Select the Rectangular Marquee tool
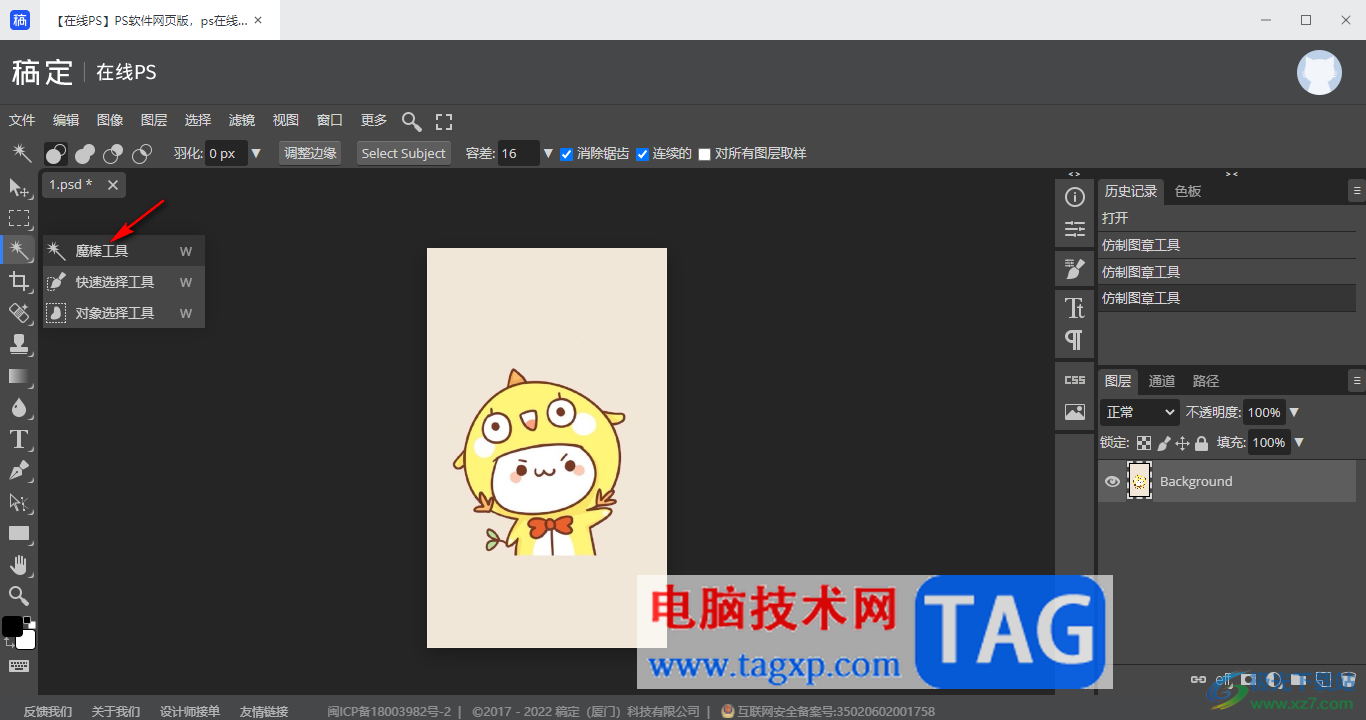This screenshot has width=1366, height=720. coord(19,218)
